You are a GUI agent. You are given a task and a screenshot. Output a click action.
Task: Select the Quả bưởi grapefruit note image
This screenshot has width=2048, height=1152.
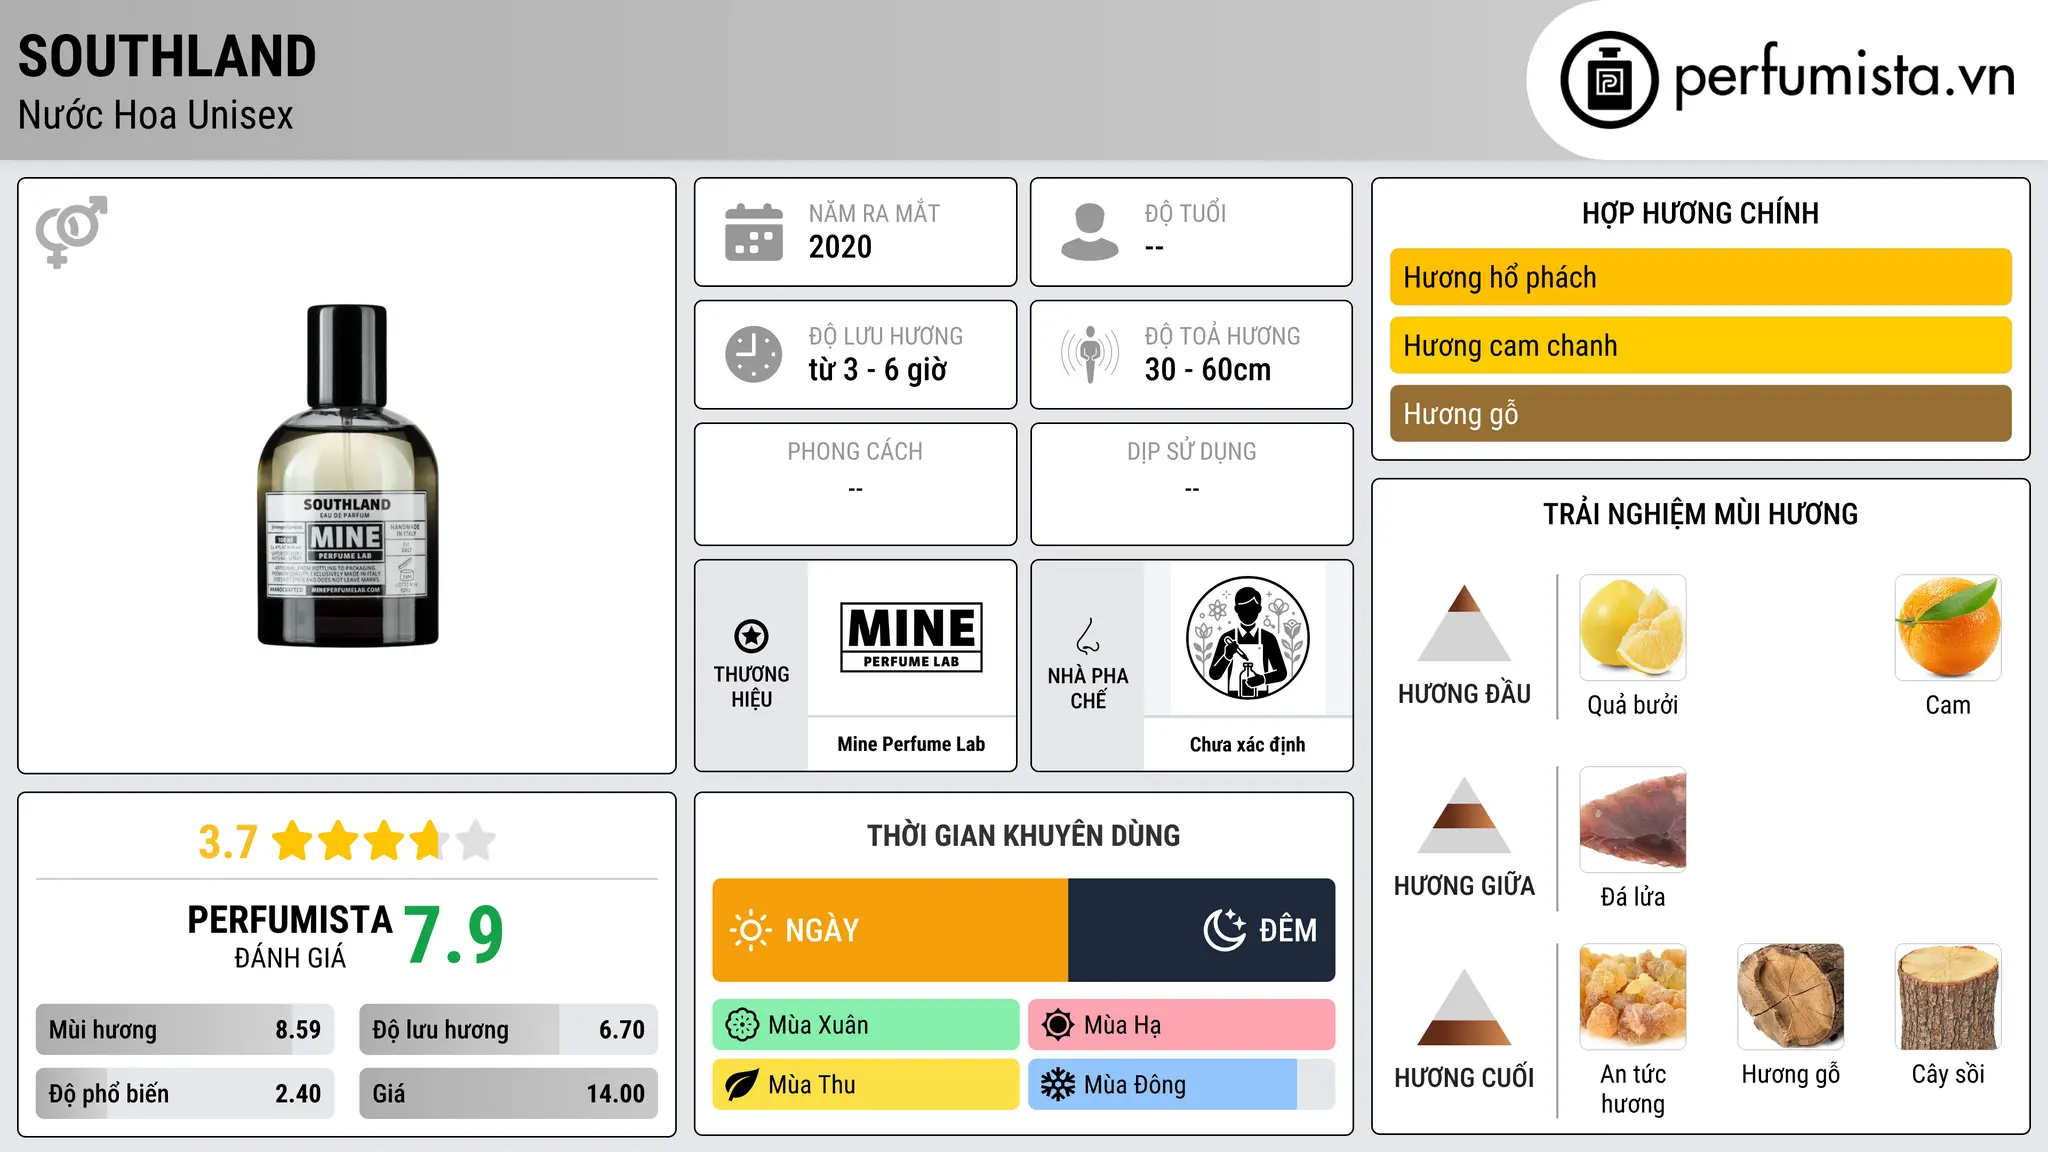tap(1633, 627)
